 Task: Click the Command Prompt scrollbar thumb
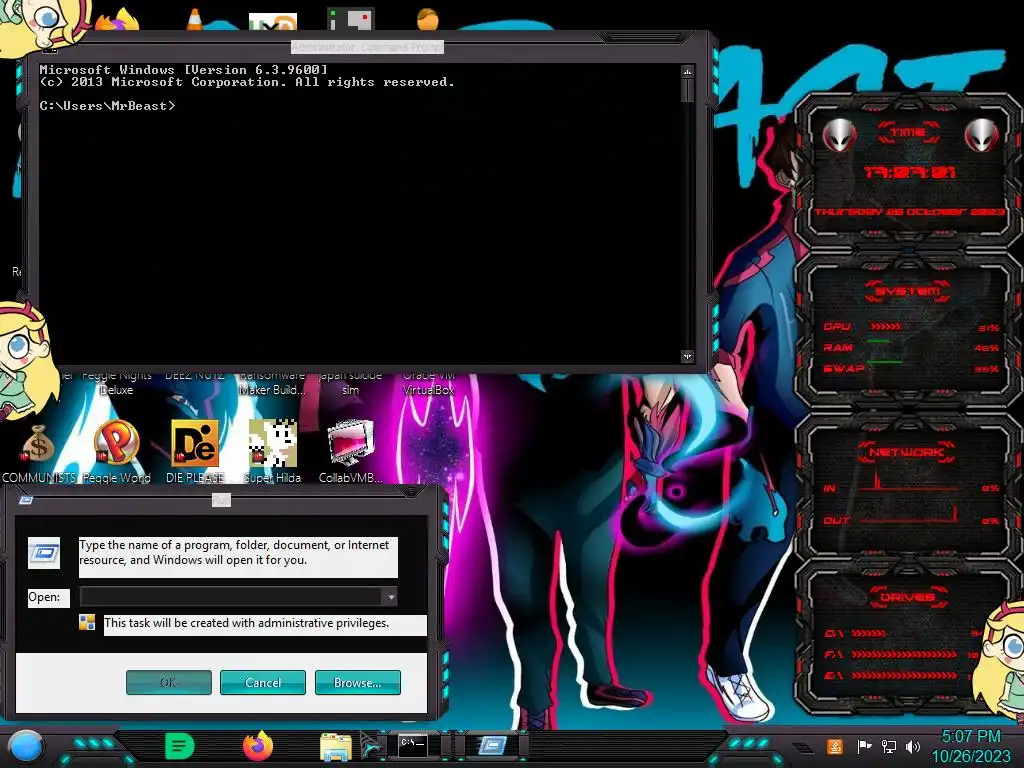687,90
